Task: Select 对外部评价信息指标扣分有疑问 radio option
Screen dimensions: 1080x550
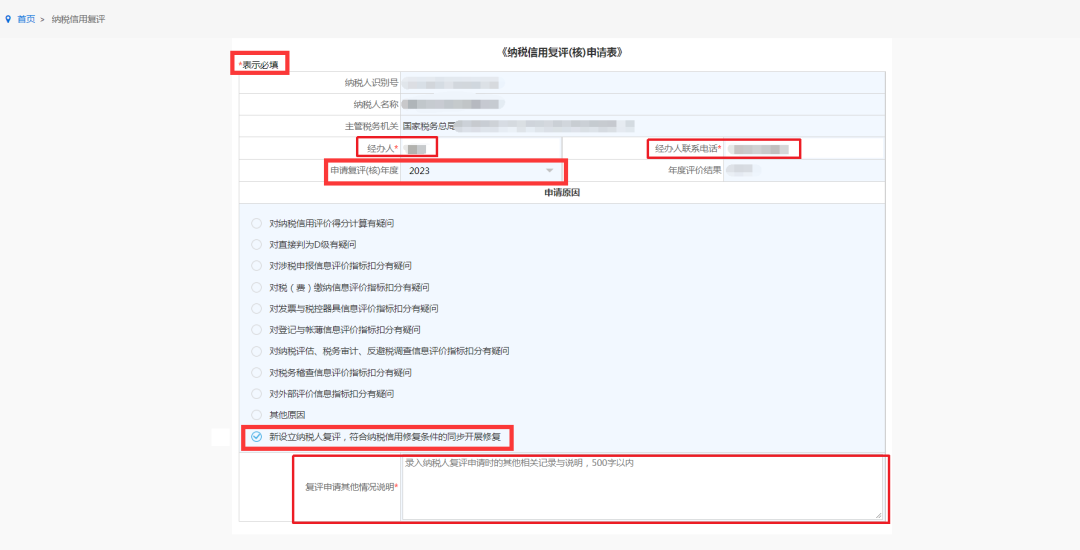Action: pyautogui.click(x=256, y=394)
